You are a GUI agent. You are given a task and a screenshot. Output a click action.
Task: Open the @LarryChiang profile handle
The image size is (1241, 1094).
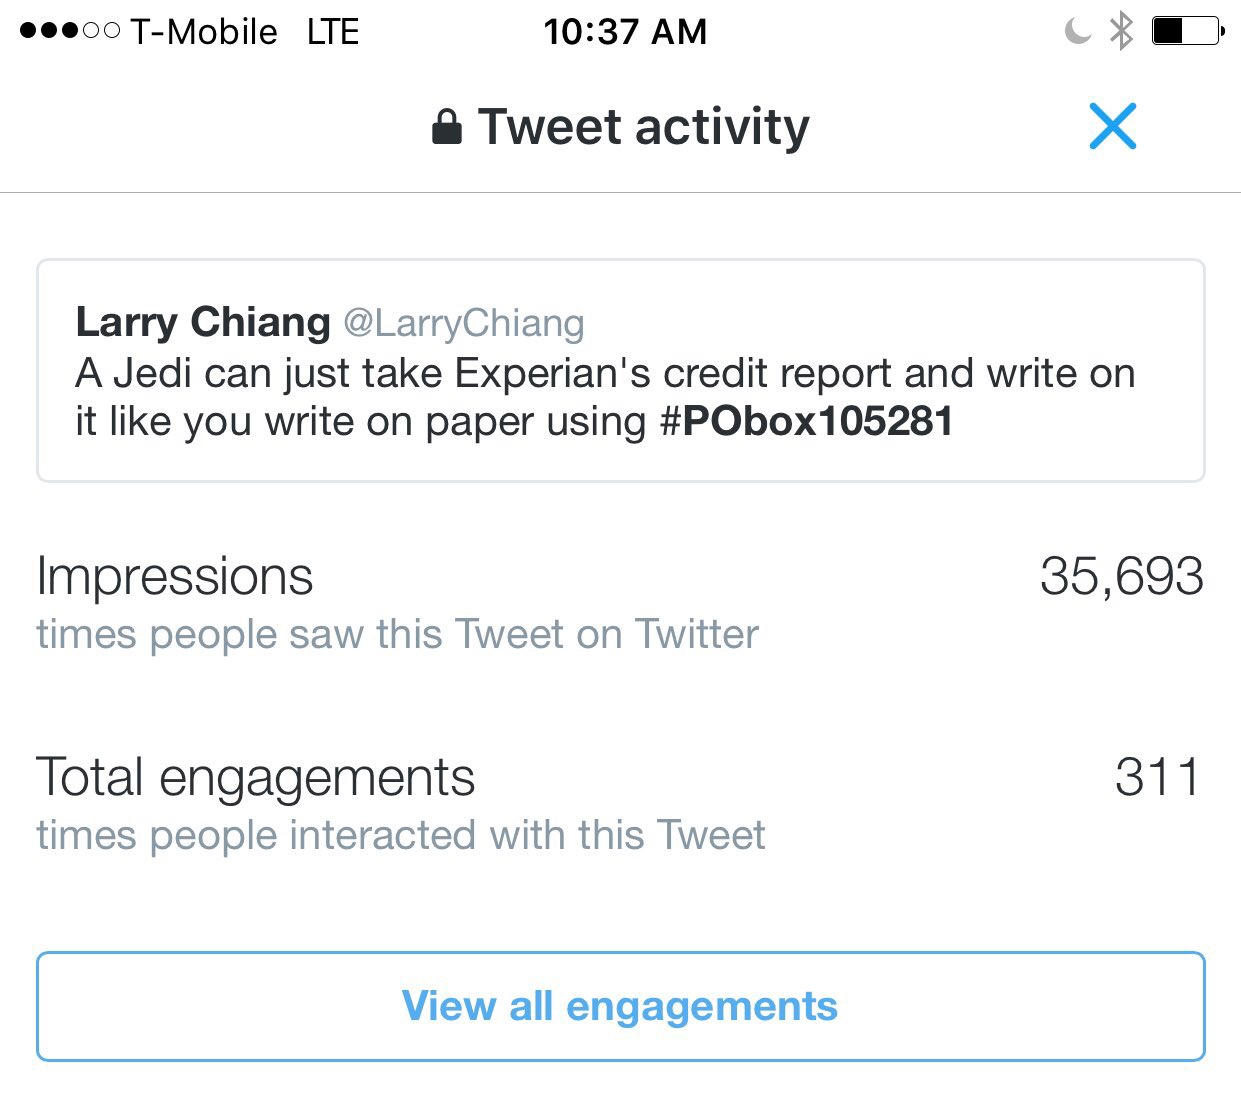[464, 323]
